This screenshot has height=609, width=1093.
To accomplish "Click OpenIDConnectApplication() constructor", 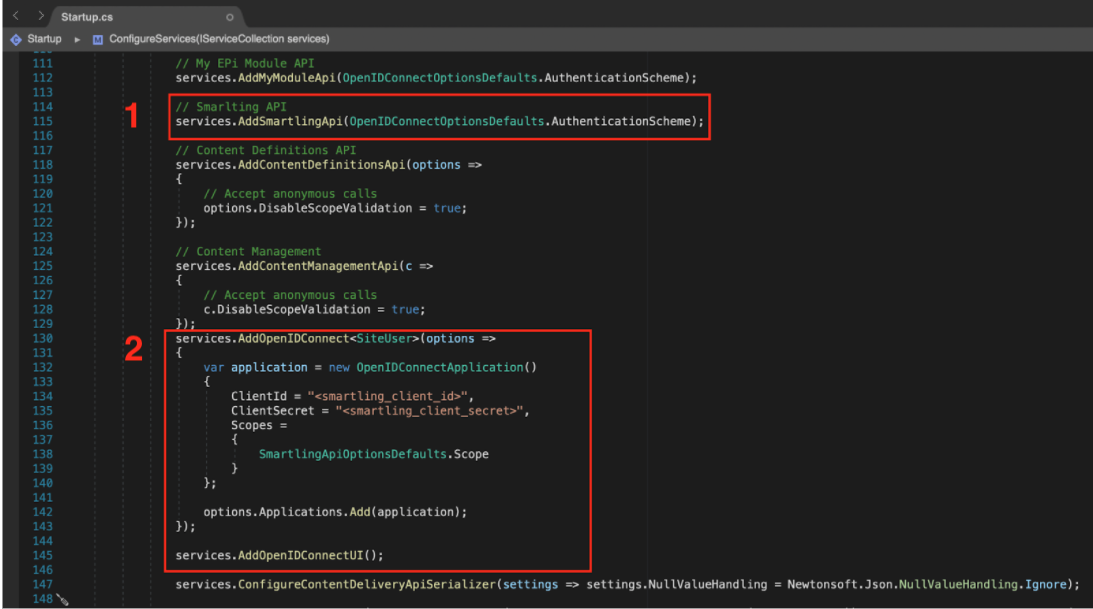I will [447, 367].
